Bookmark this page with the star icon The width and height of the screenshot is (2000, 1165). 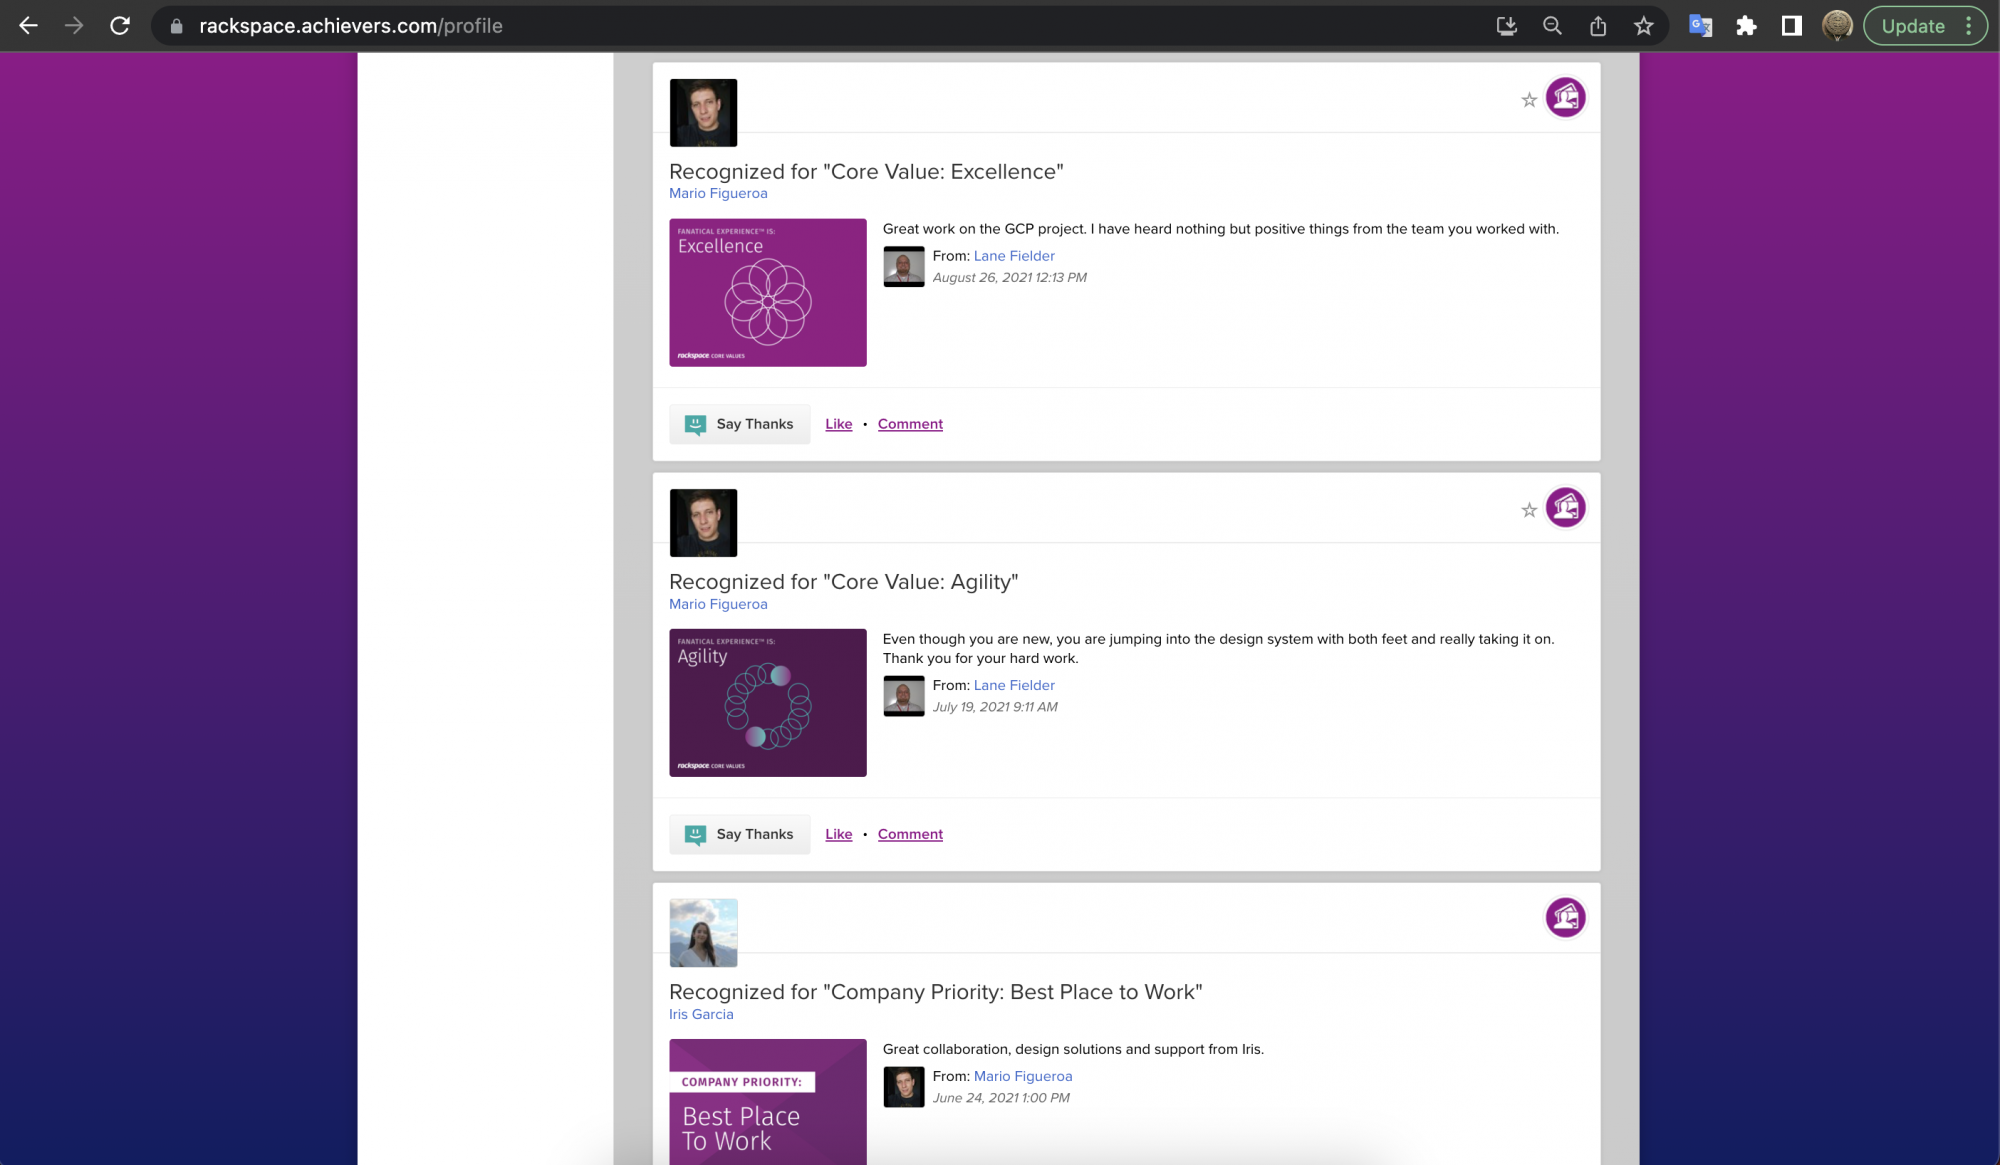tap(1643, 26)
